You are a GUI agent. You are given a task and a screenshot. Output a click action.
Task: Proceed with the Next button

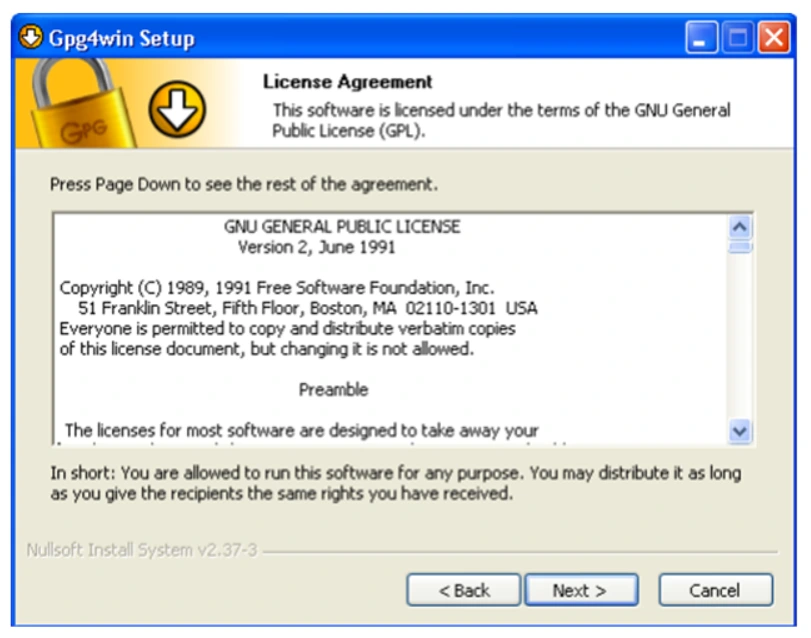click(x=581, y=590)
